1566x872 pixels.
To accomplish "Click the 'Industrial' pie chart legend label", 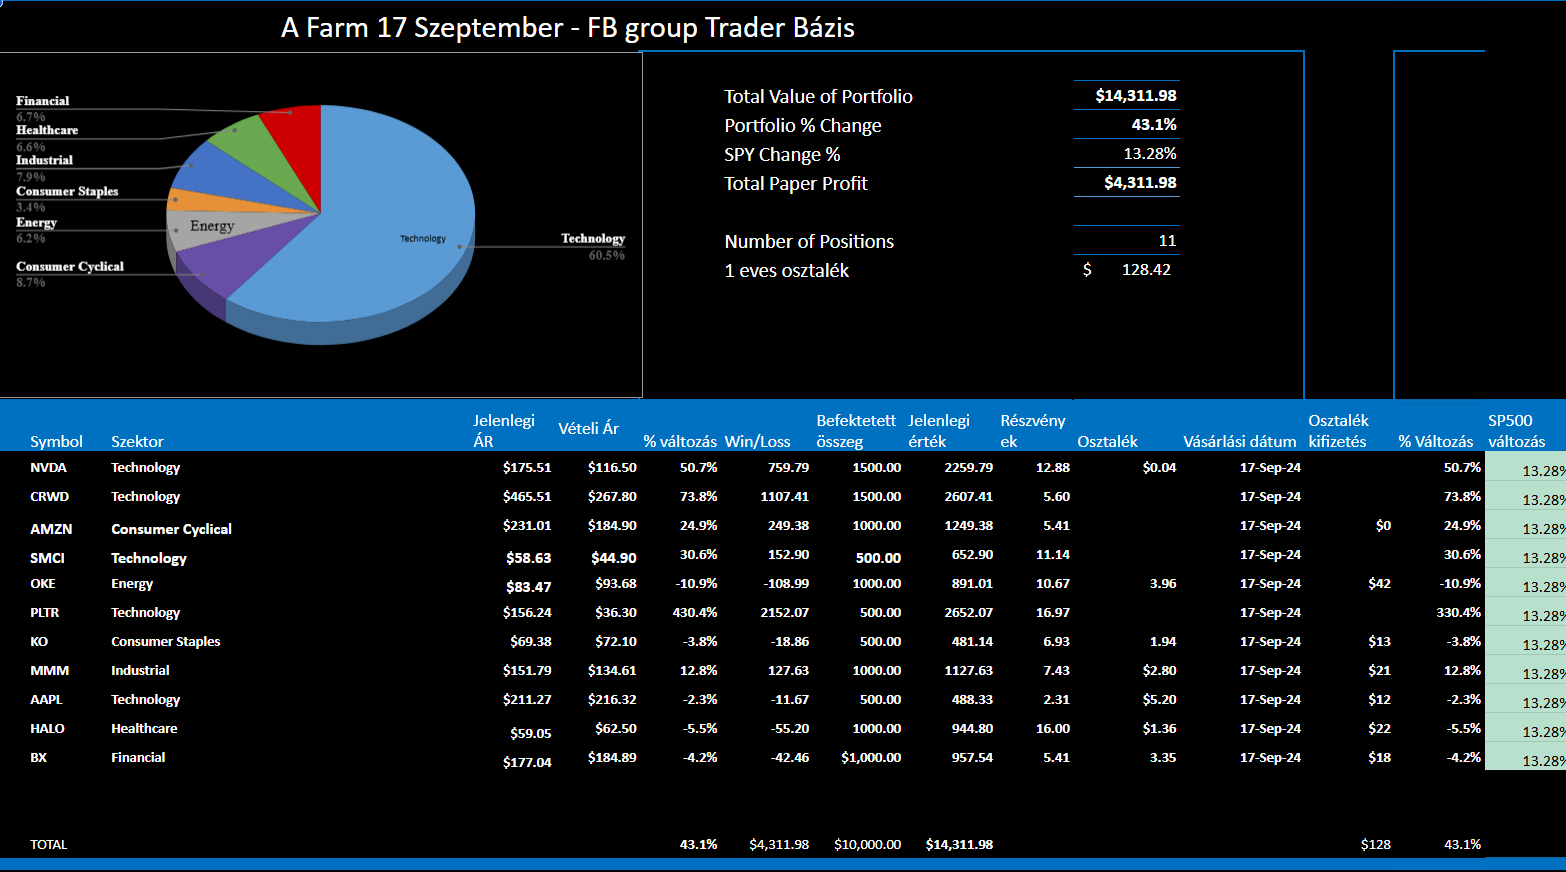I will (44, 160).
